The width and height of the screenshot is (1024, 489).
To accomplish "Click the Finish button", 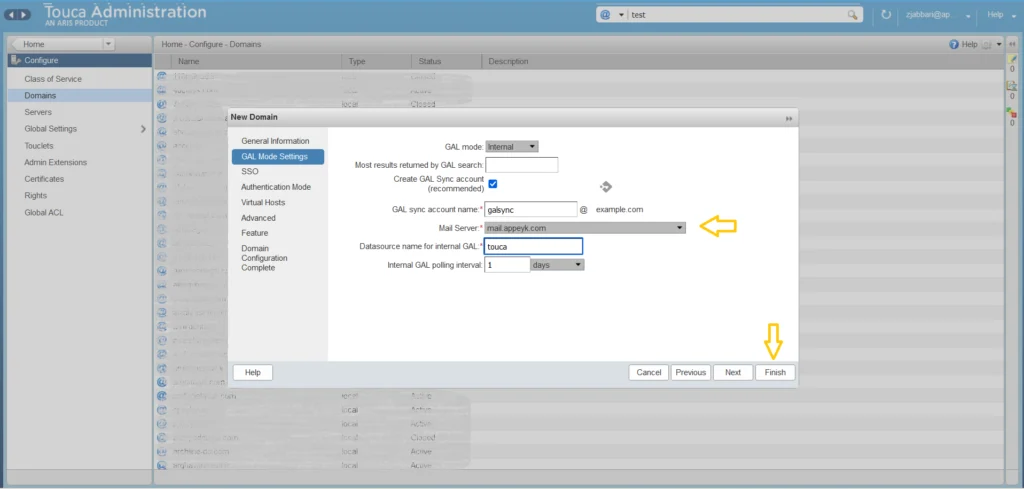I will [x=775, y=372].
